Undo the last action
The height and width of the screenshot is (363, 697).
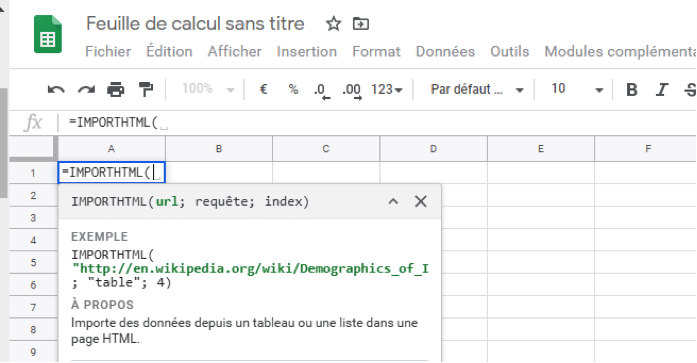click(x=56, y=90)
